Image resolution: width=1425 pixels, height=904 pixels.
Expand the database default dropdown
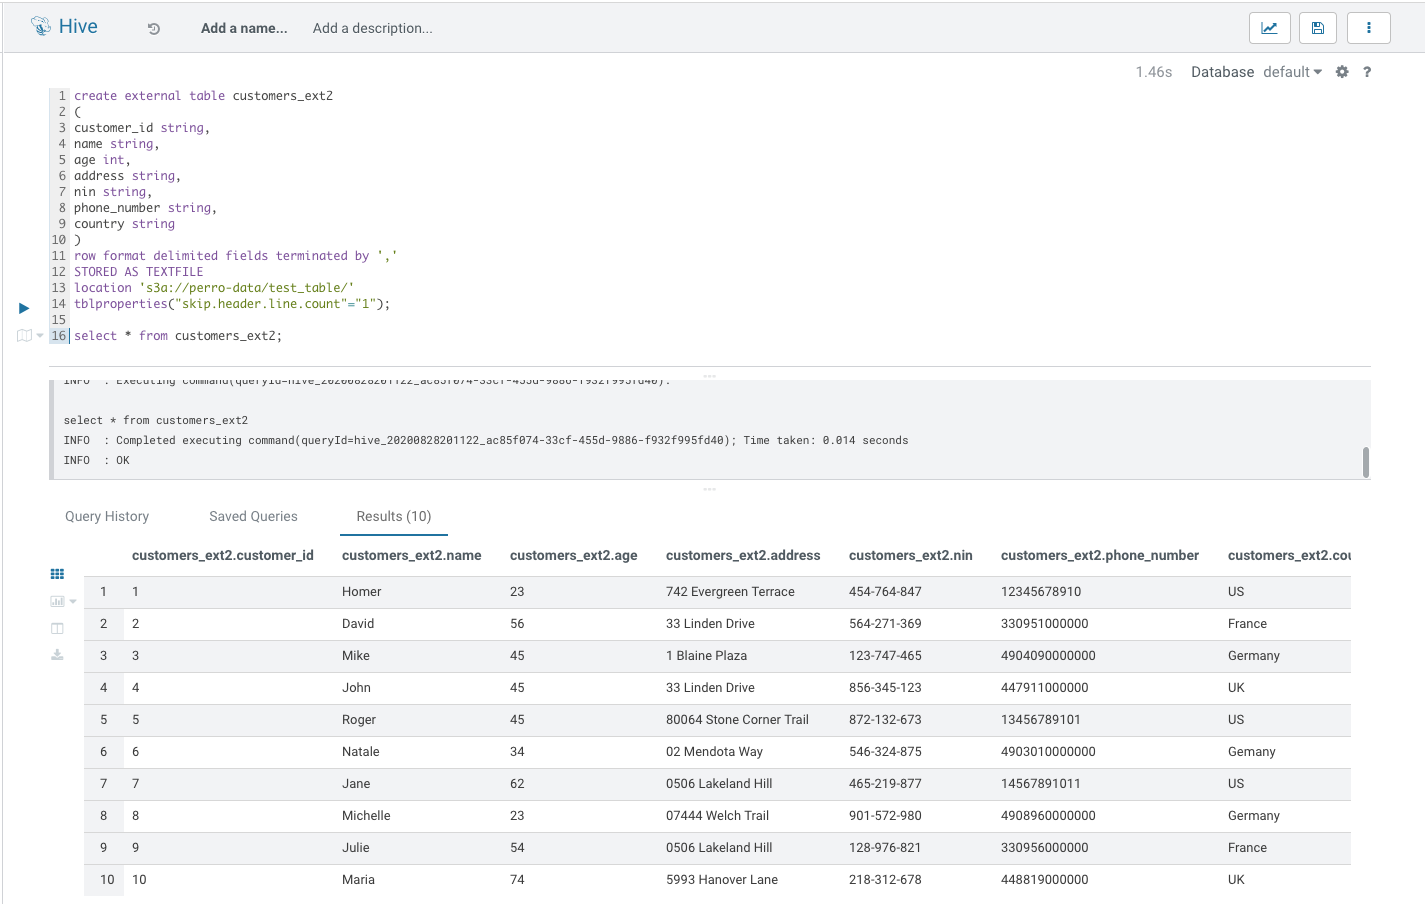[x=1292, y=72]
